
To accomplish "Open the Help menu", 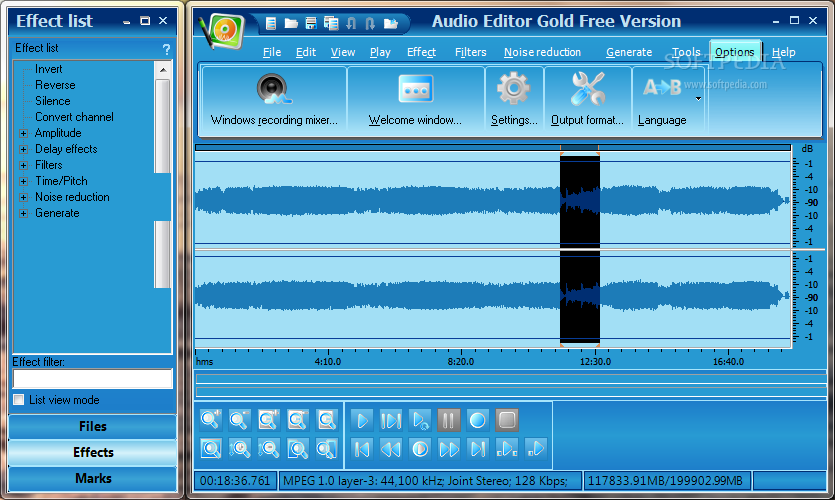I will [783, 52].
